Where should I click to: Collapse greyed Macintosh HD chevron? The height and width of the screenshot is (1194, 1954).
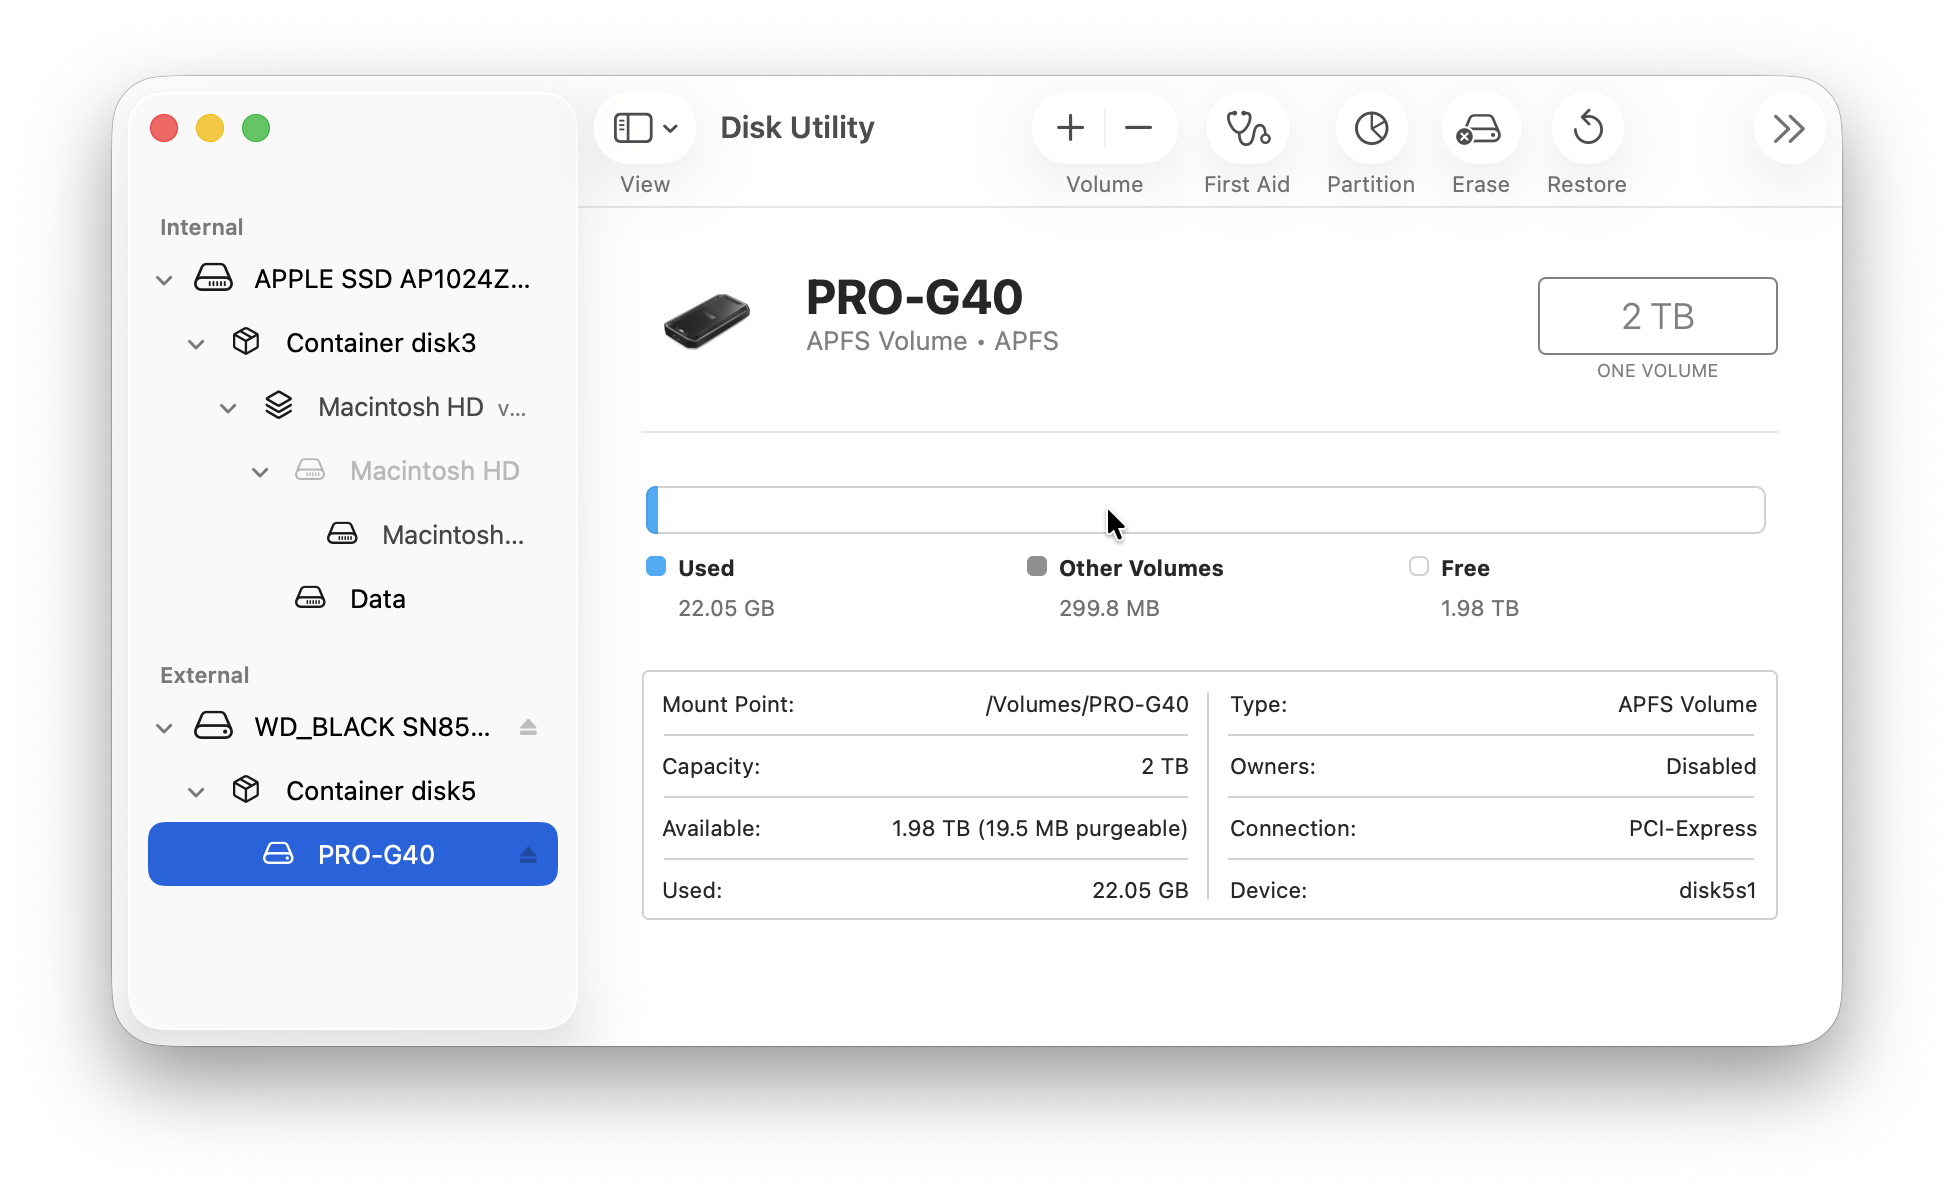pos(260,472)
